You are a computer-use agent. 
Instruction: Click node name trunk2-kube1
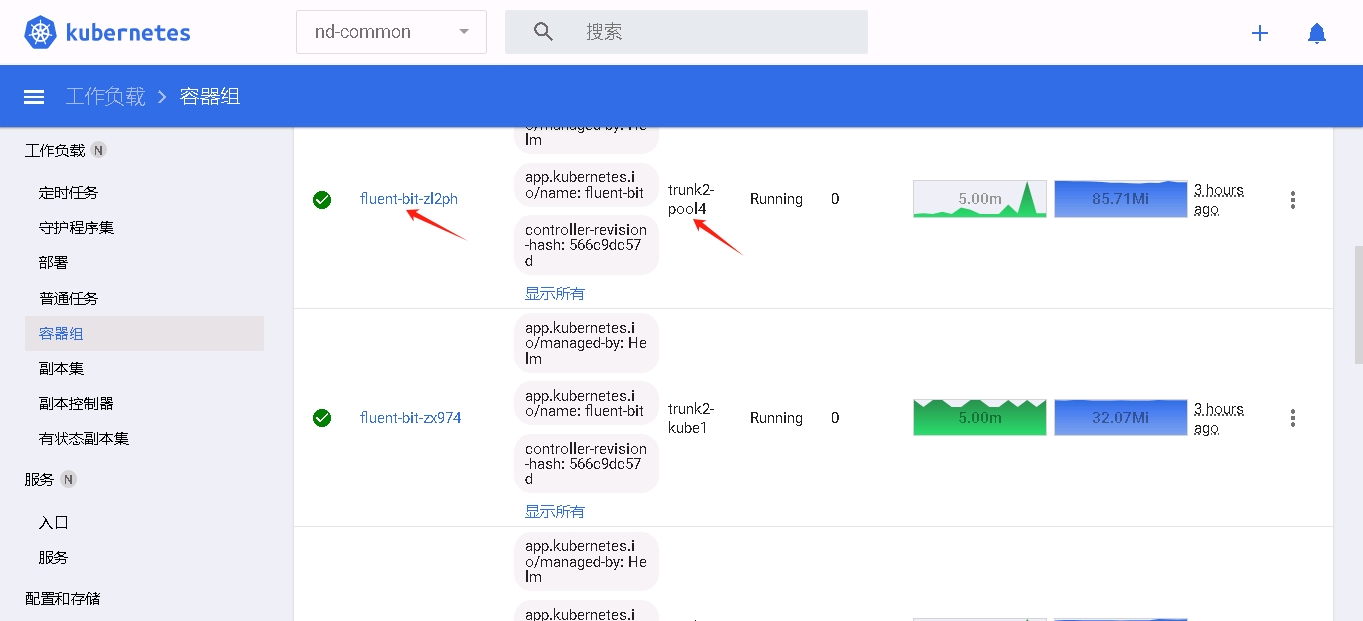(691, 418)
